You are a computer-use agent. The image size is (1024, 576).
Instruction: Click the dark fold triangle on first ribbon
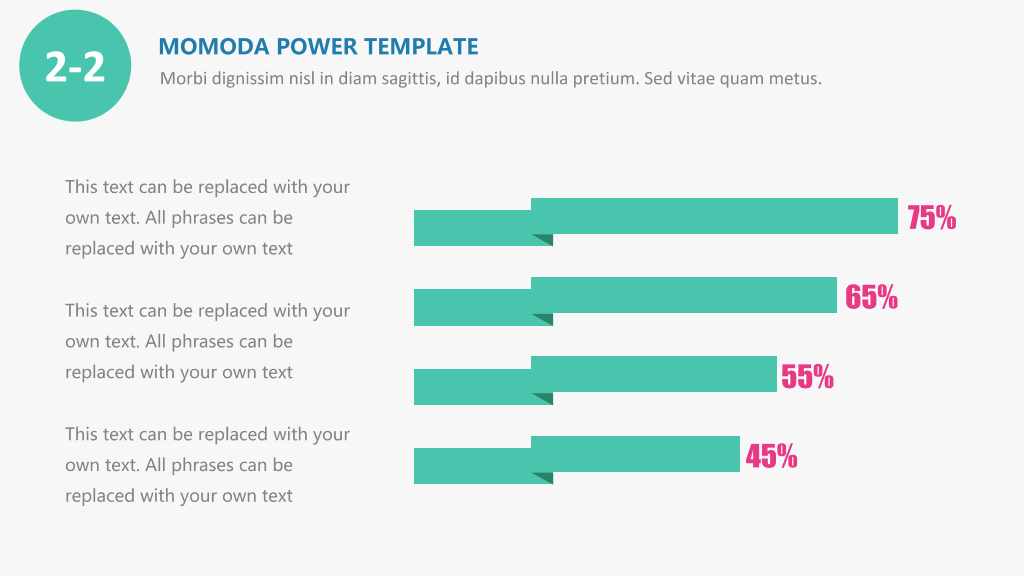pos(545,239)
